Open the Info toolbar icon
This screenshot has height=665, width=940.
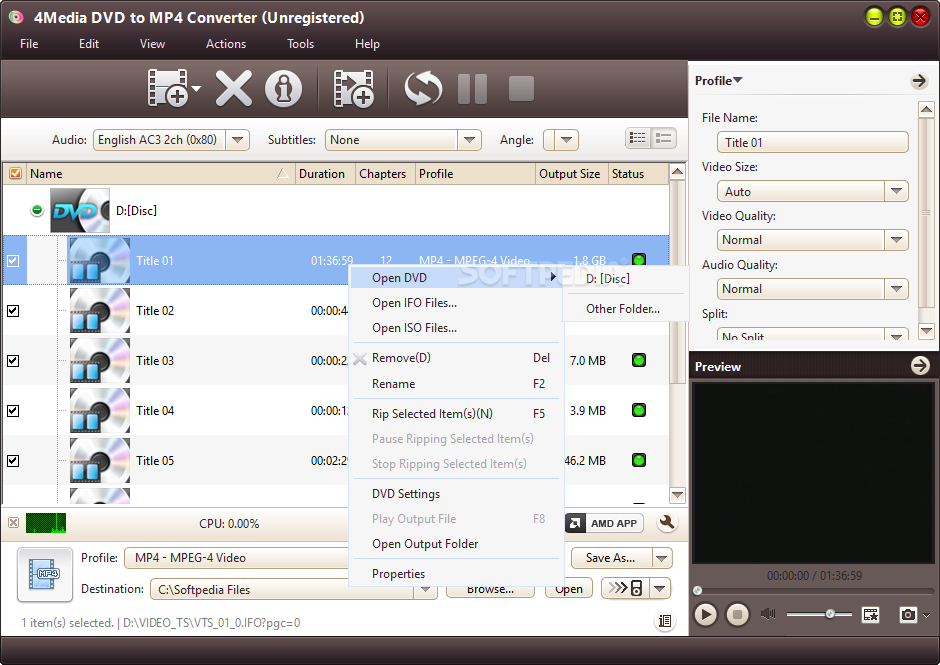tap(283, 89)
